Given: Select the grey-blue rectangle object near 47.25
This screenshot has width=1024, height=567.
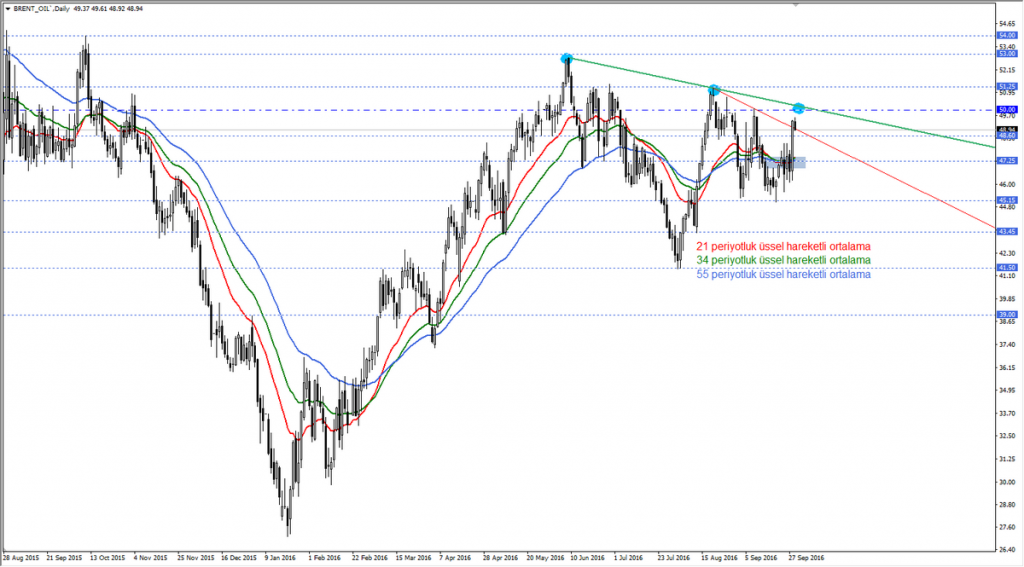Looking at the screenshot, I should (x=786, y=163).
